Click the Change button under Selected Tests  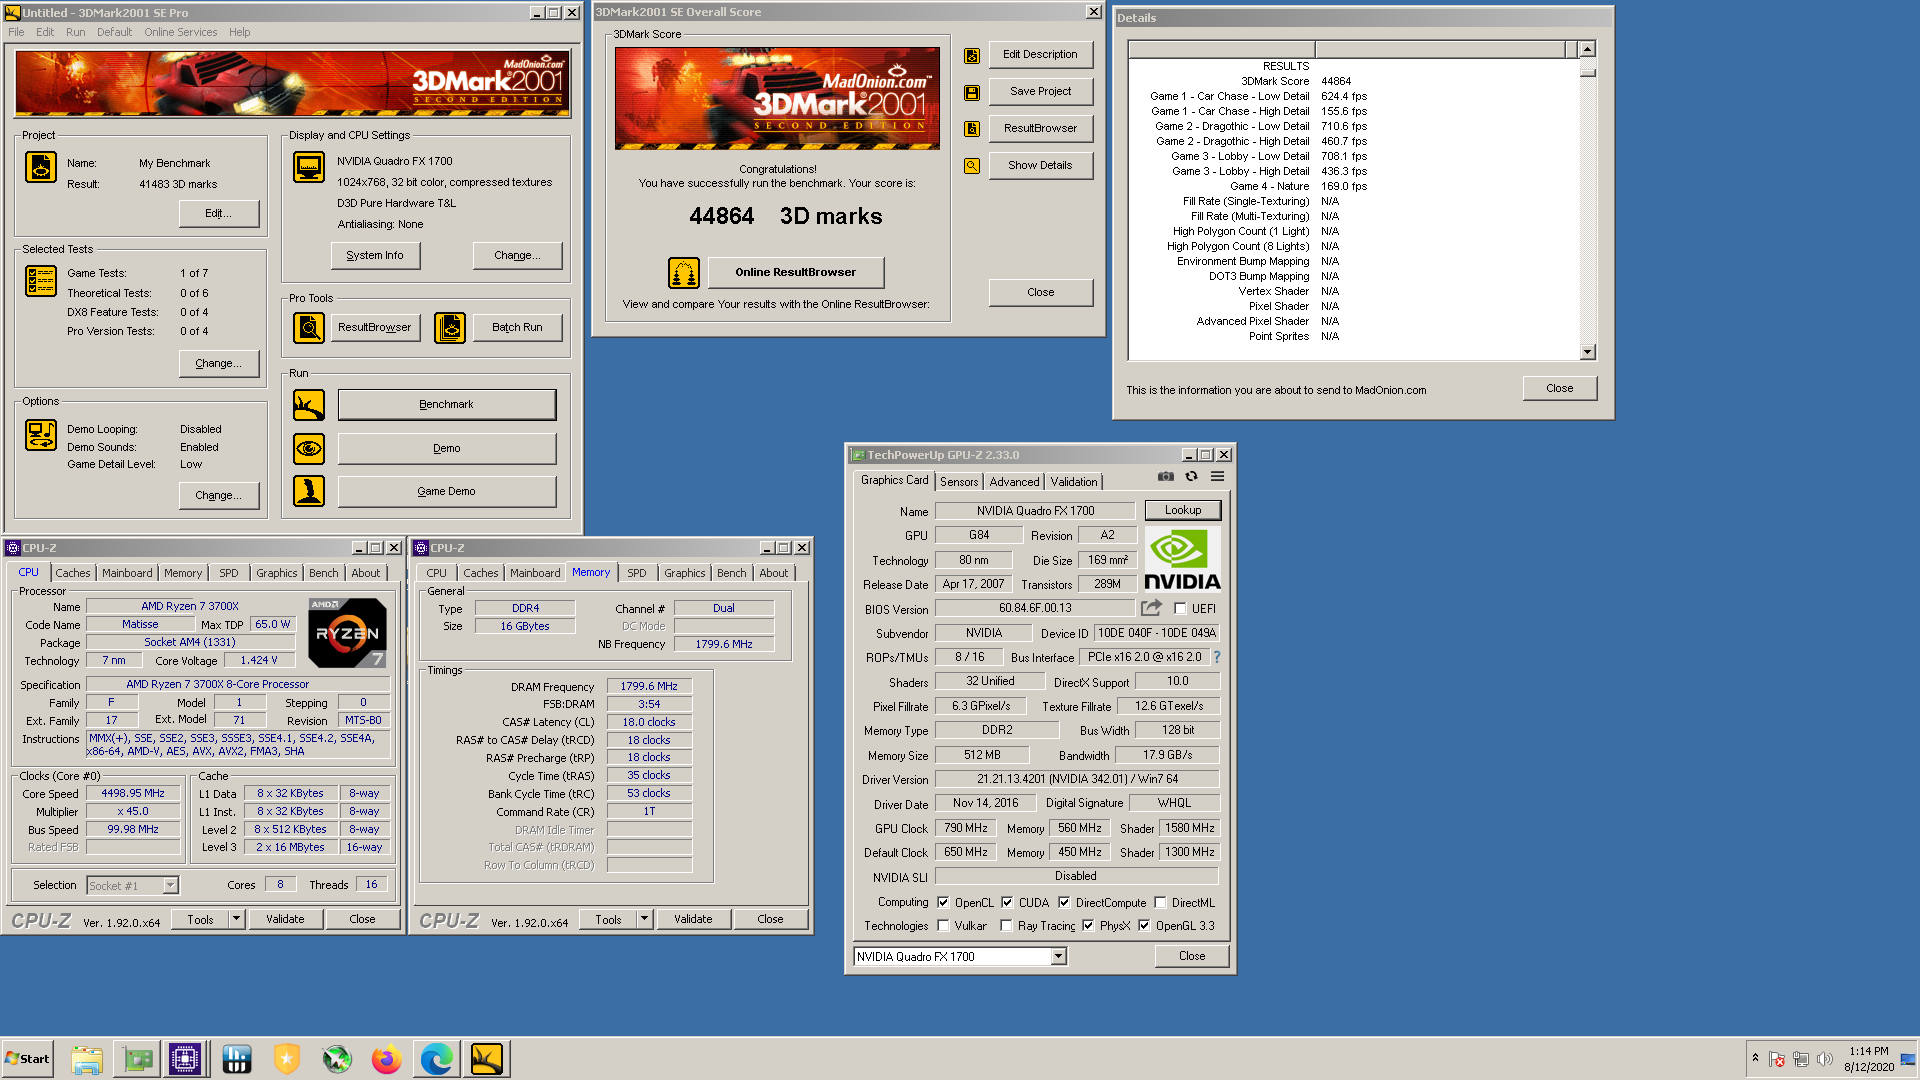pos(218,364)
